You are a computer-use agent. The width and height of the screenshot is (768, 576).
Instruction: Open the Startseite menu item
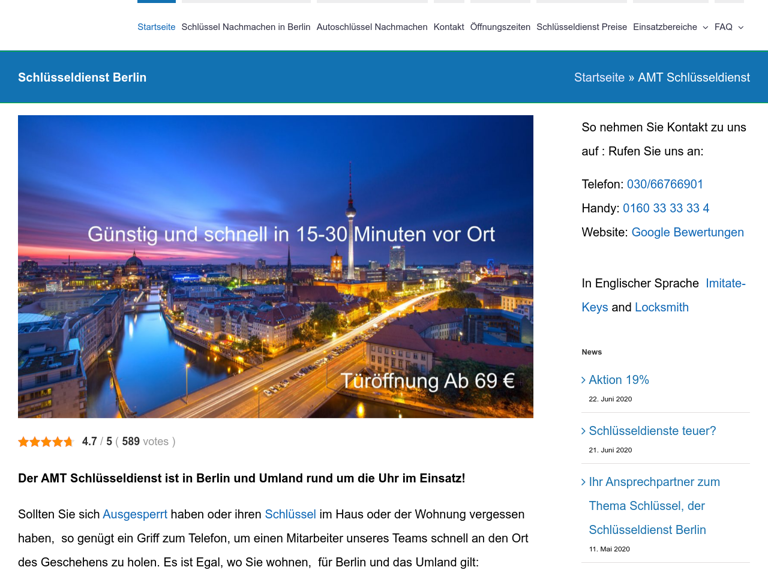(x=156, y=27)
